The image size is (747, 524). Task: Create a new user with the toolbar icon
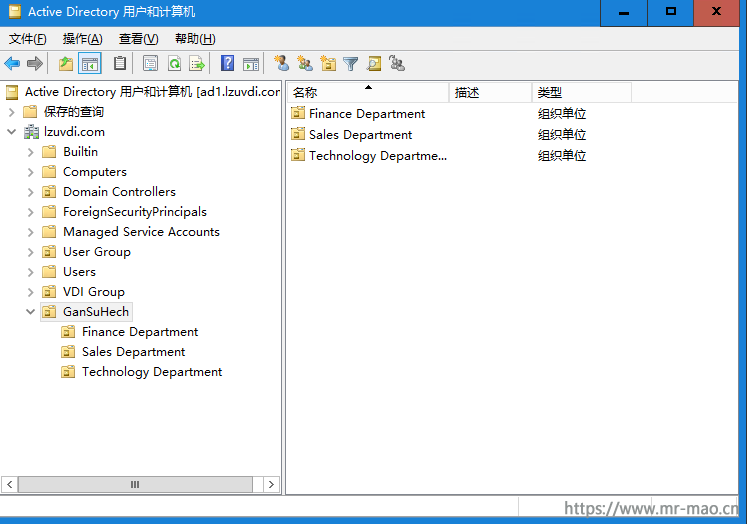[x=282, y=63]
